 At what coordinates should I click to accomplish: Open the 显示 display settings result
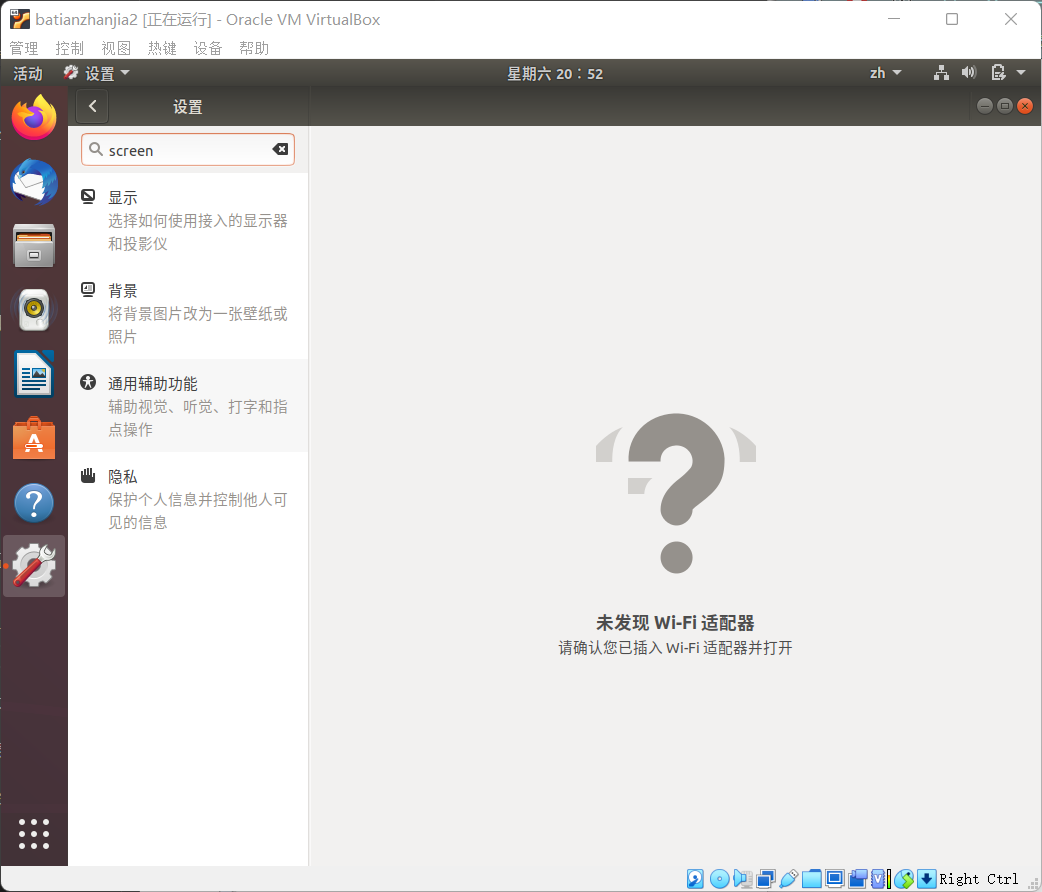point(188,220)
